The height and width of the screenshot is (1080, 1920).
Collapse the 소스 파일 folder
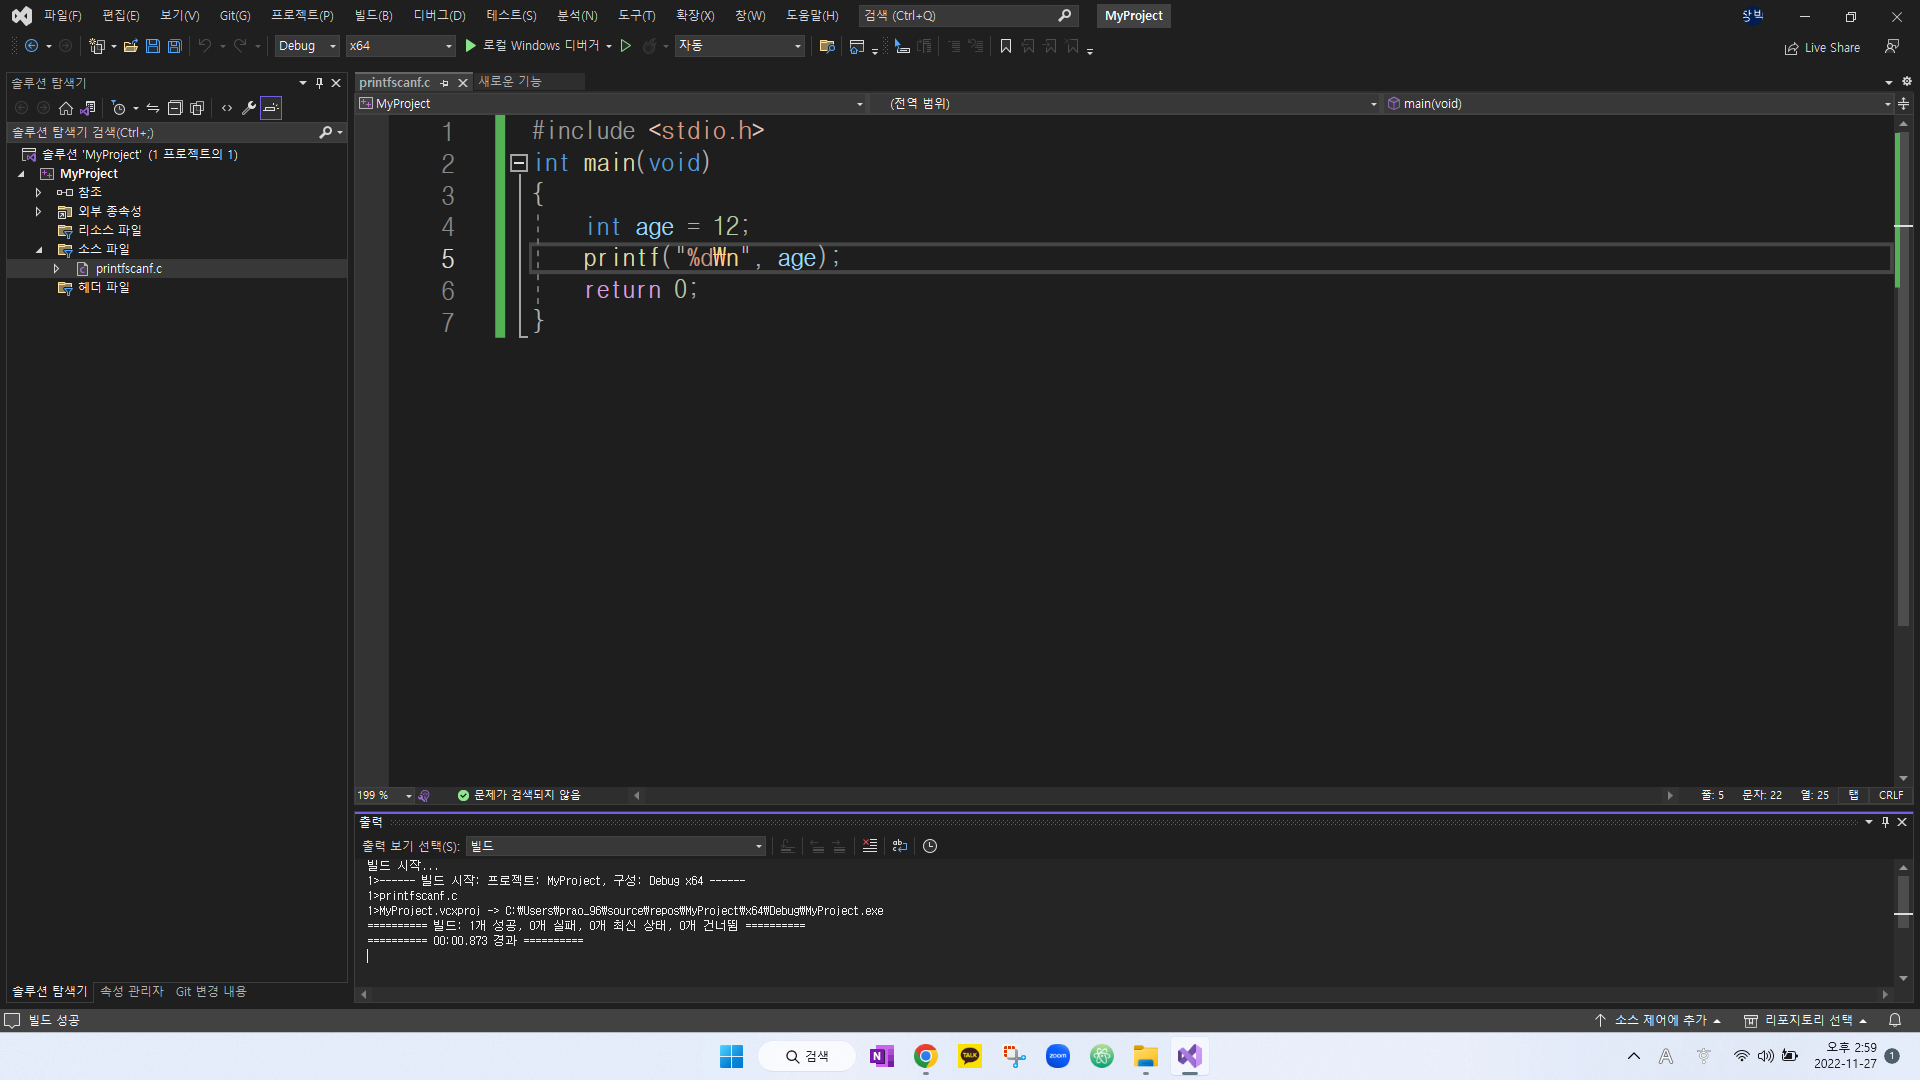[38, 250]
